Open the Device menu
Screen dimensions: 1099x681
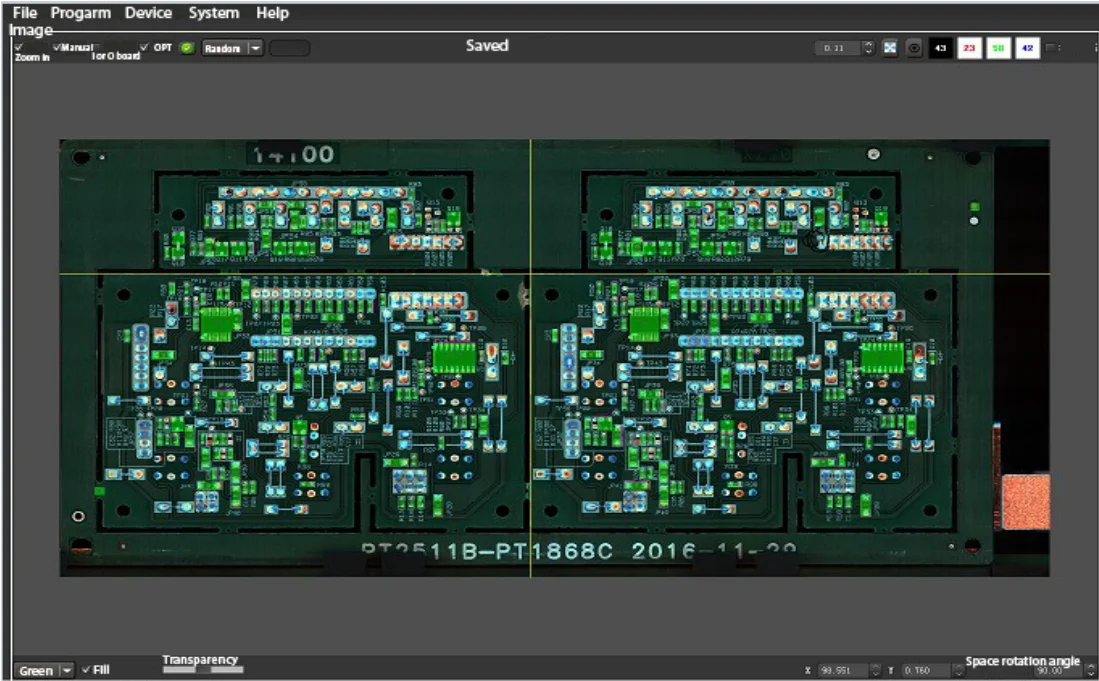[x=148, y=13]
